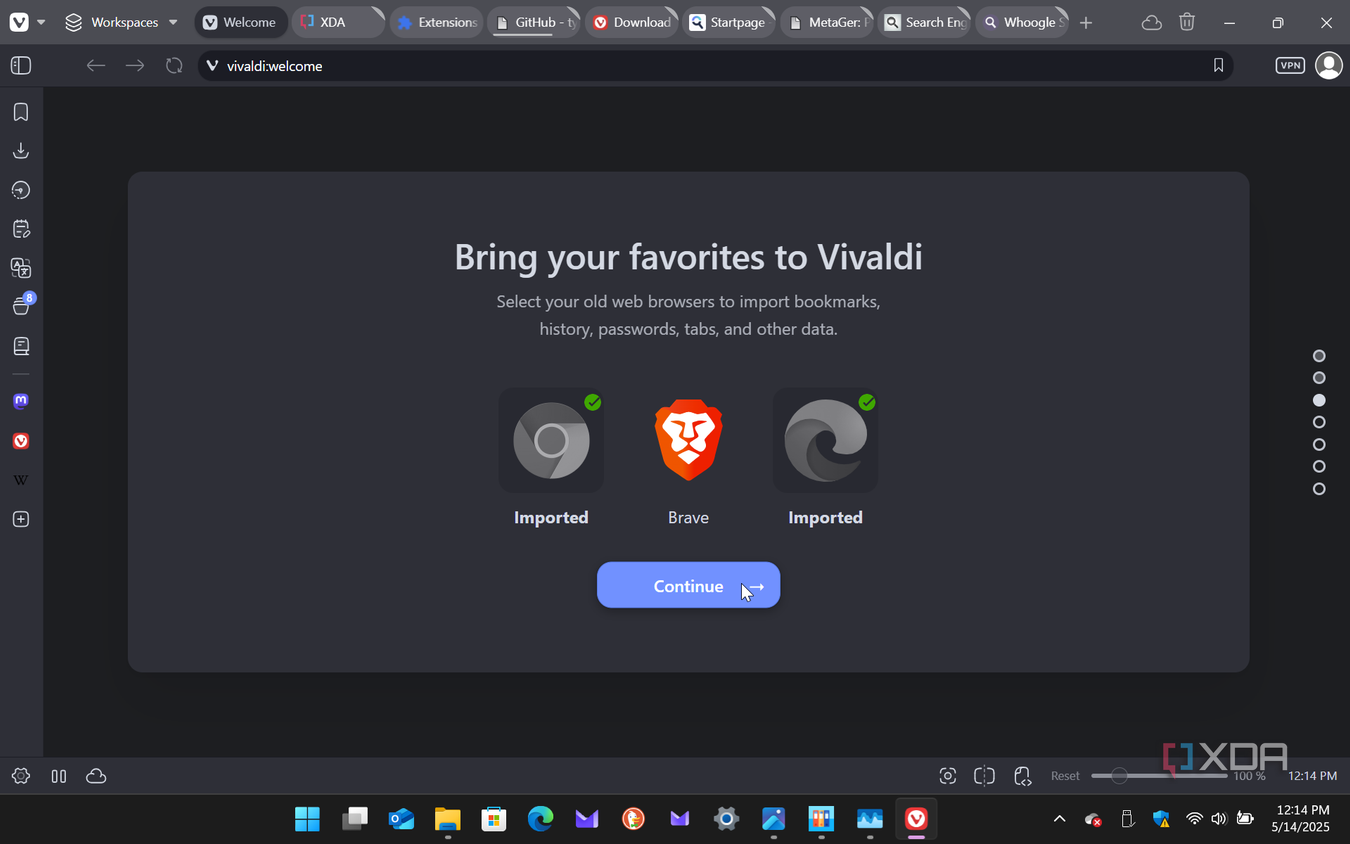This screenshot has height=844, width=1350.
Task: Open Task View in taskbar
Action: (x=355, y=819)
